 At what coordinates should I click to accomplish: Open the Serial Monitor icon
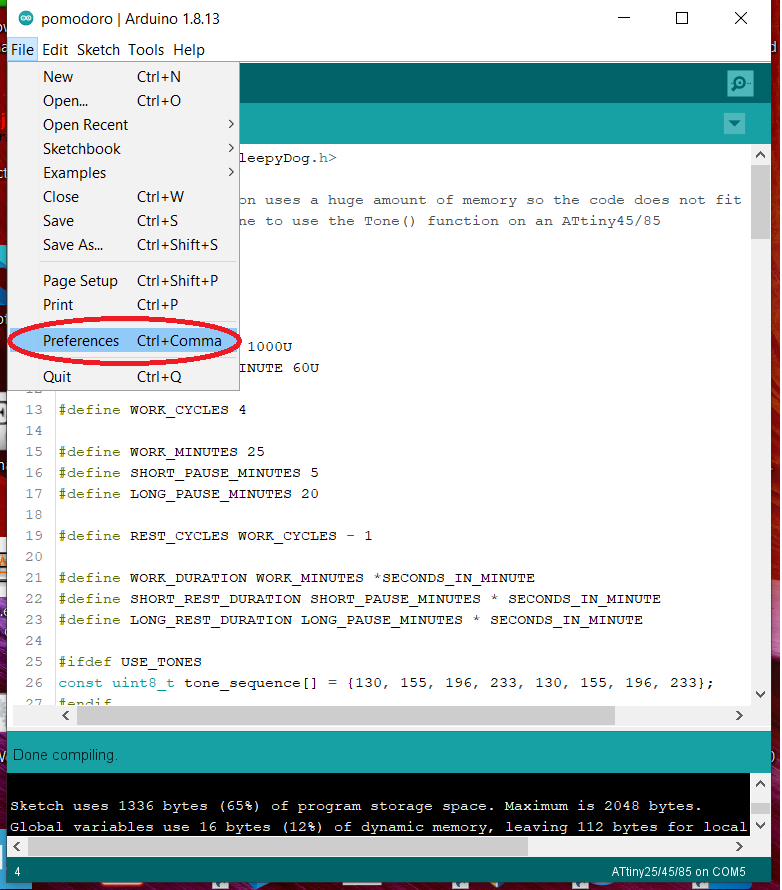740,84
